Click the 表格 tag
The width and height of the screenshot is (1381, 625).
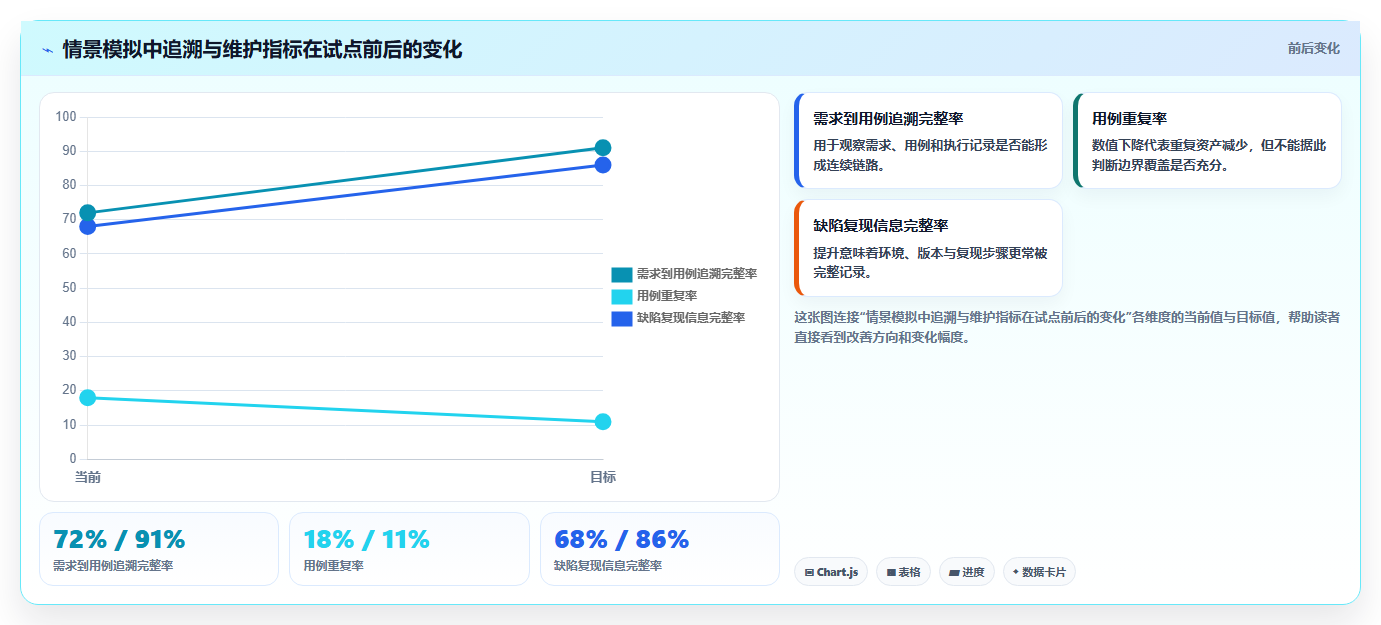point(903,572)
